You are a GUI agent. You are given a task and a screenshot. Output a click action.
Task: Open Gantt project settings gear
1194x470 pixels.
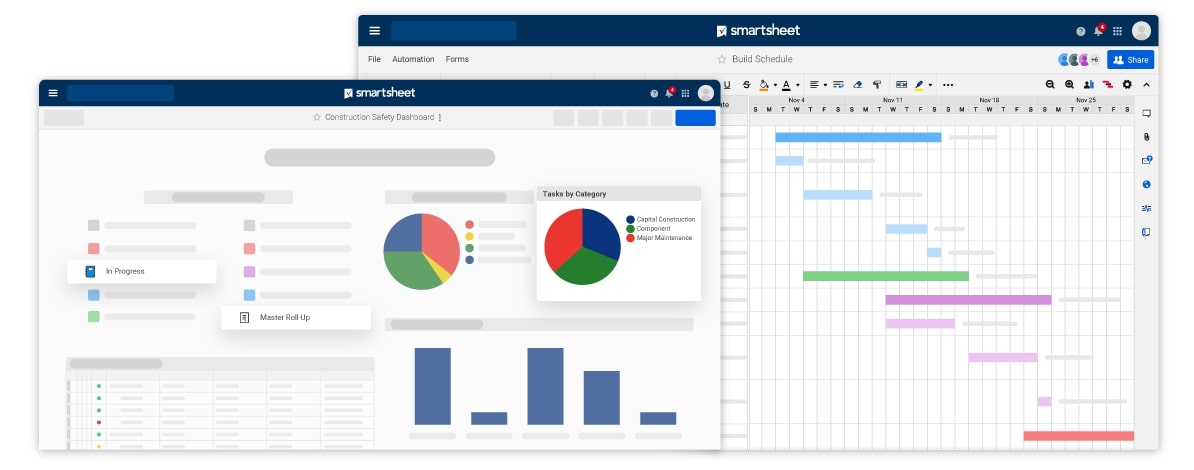(x=1127, y=85)
